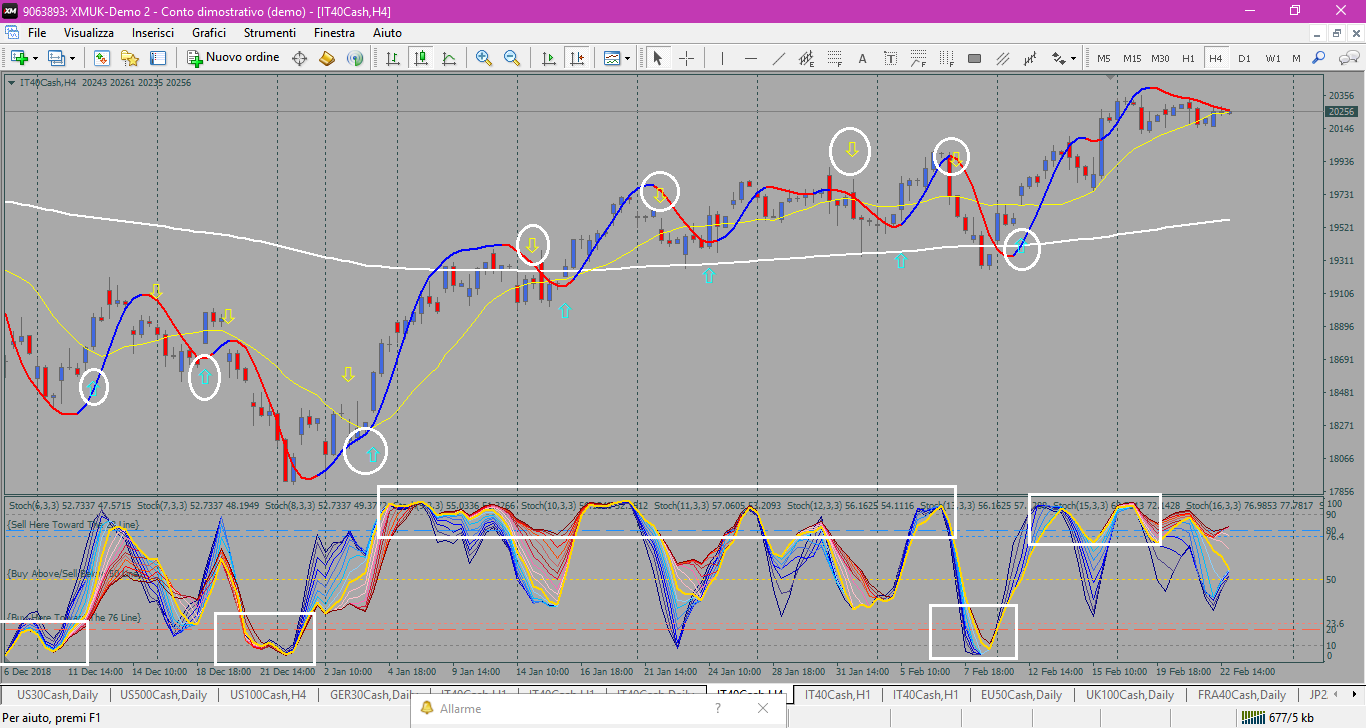Select the parallel lines channel tool
Screen dimensions: 1366x728
point(1002,58)
